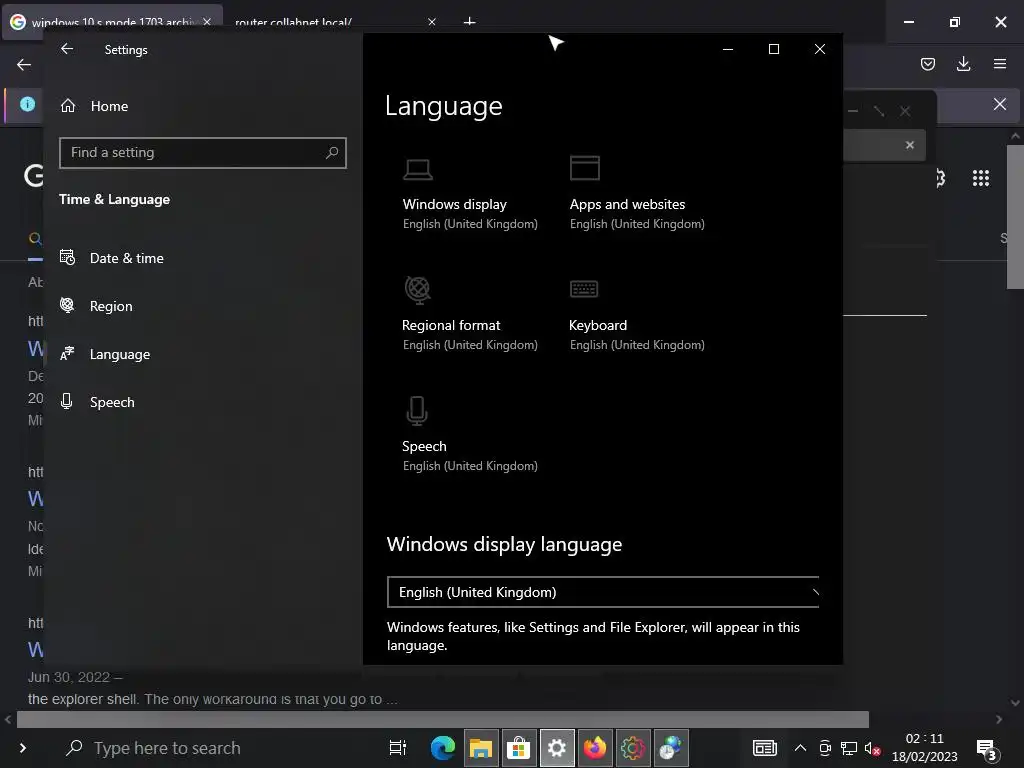Open a new Firefox tab
This screenshot has height=768, width=1024.
[x=470, y=22]
